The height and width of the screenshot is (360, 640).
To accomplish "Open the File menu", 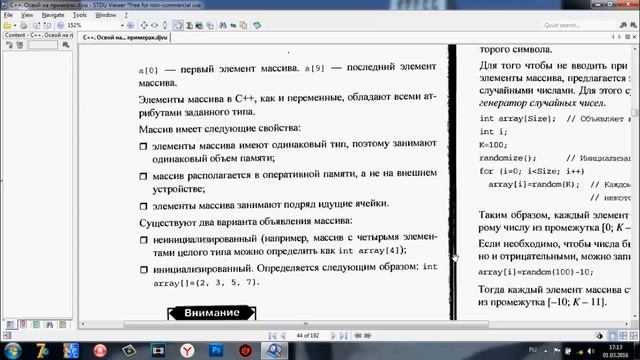I will (x=8, y=15).
